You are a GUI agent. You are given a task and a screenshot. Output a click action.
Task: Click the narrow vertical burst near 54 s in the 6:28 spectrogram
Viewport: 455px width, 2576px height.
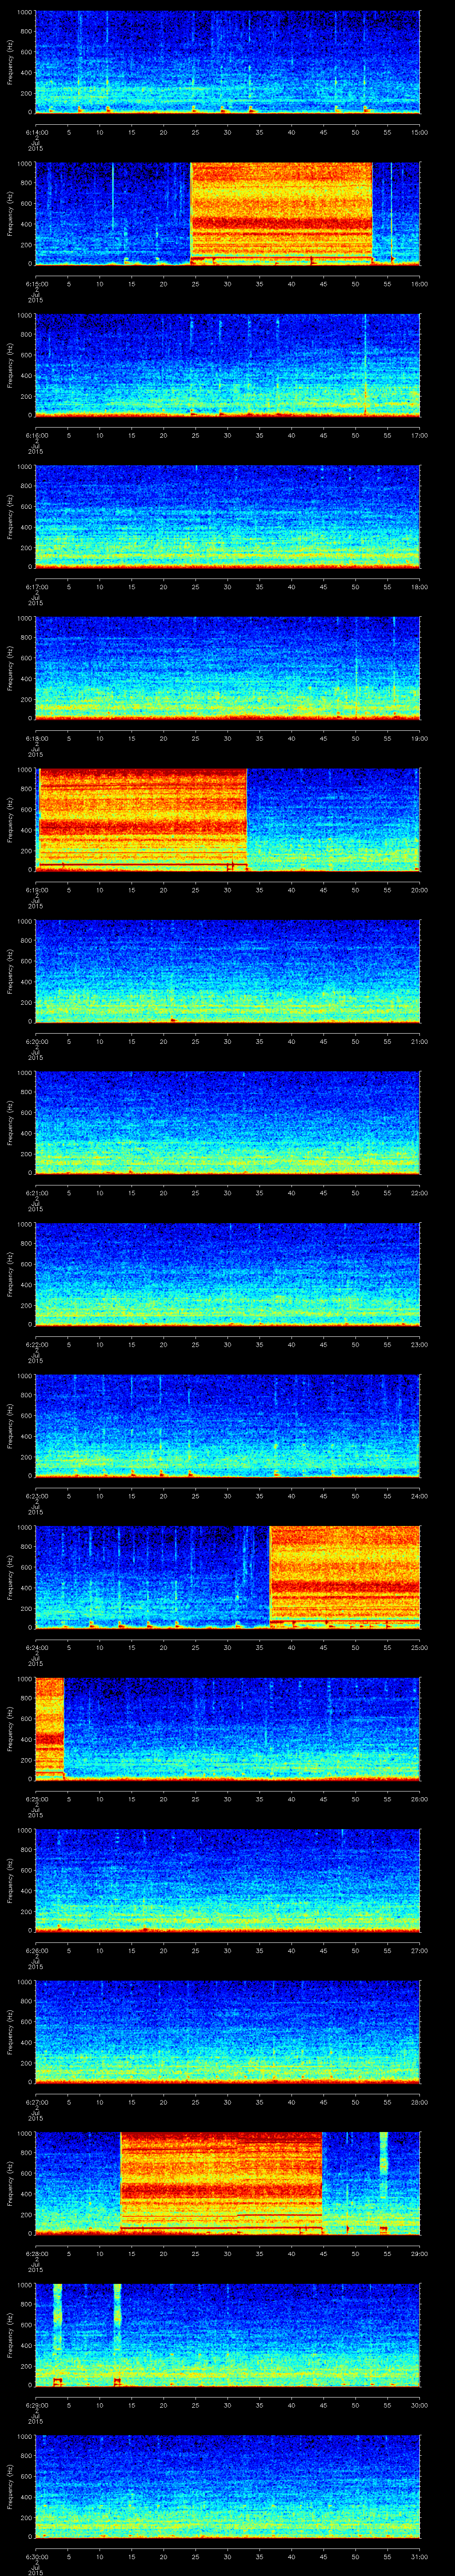point(383,2182)
